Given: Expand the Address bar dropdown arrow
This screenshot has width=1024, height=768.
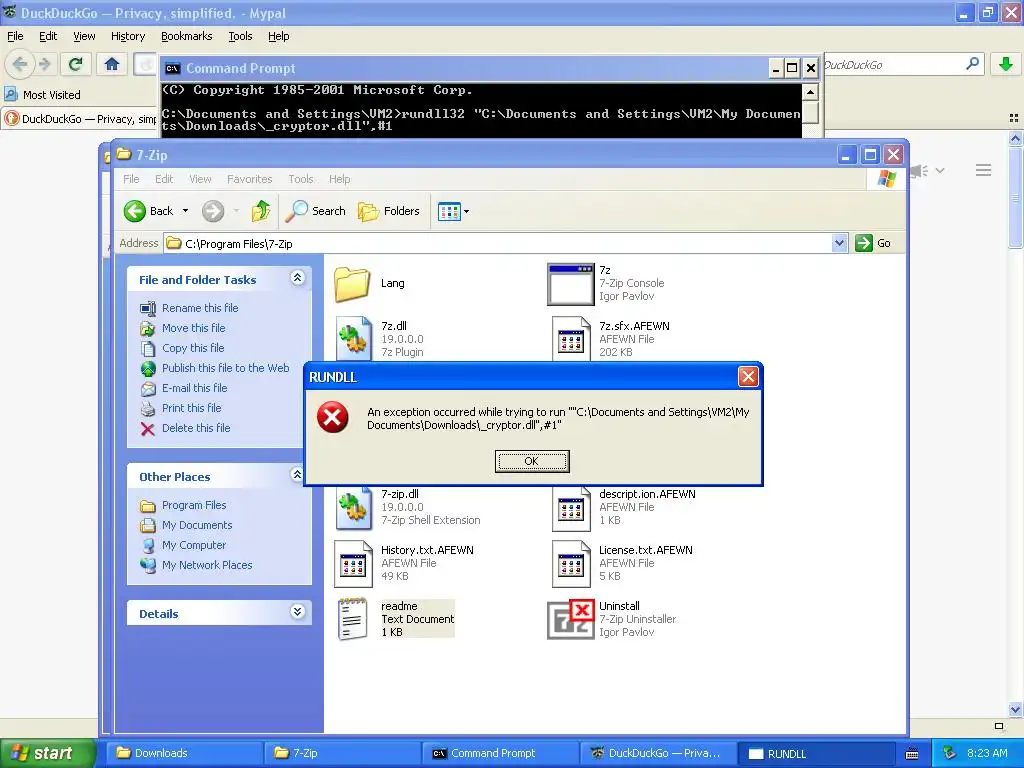Looking at the screenshot, I should [x=840, y=244].
